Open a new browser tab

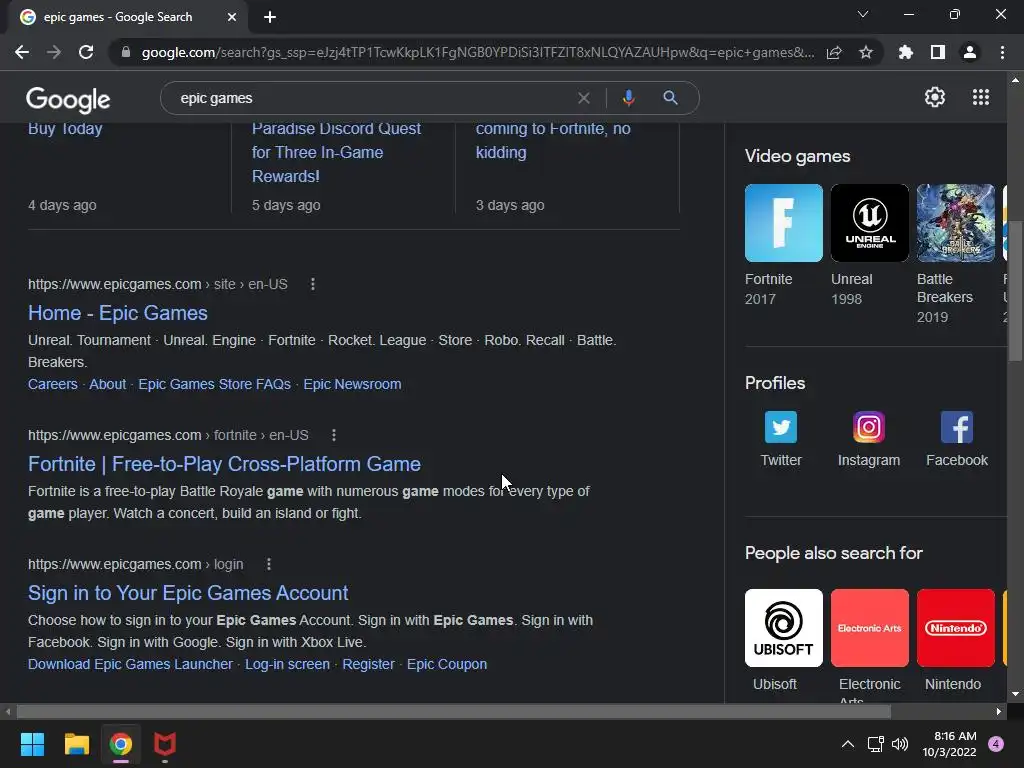(x=270, y=17)
